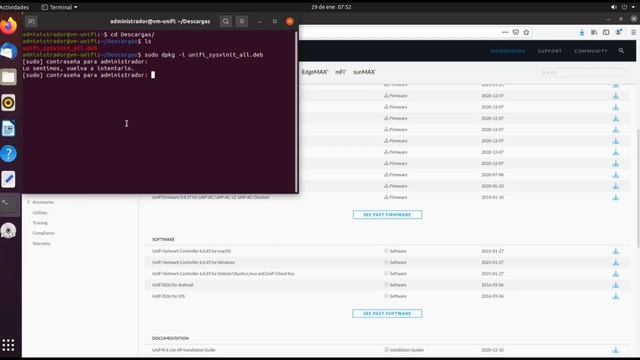640x360 pixels.
Task: Click the Ubiquiti site search magnifier
Action: pyautogui.click(x=621, y=51)
